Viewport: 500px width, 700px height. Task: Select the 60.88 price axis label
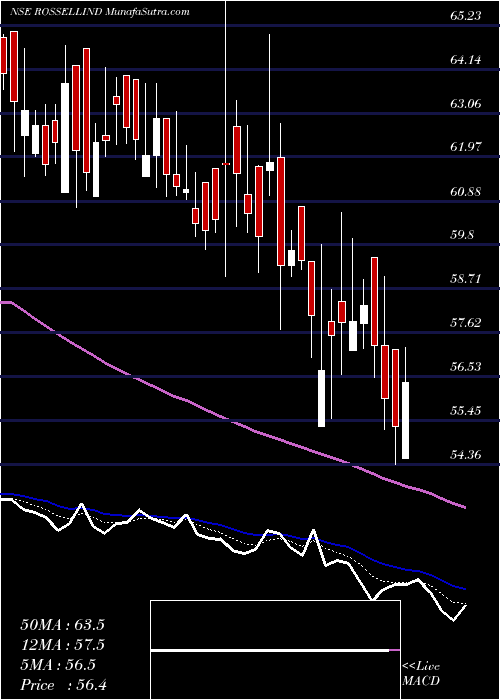click(x=466, y=192)
